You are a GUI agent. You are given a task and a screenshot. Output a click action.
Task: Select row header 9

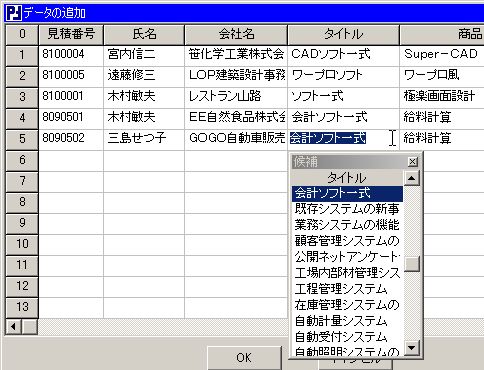tap(22, 223)
